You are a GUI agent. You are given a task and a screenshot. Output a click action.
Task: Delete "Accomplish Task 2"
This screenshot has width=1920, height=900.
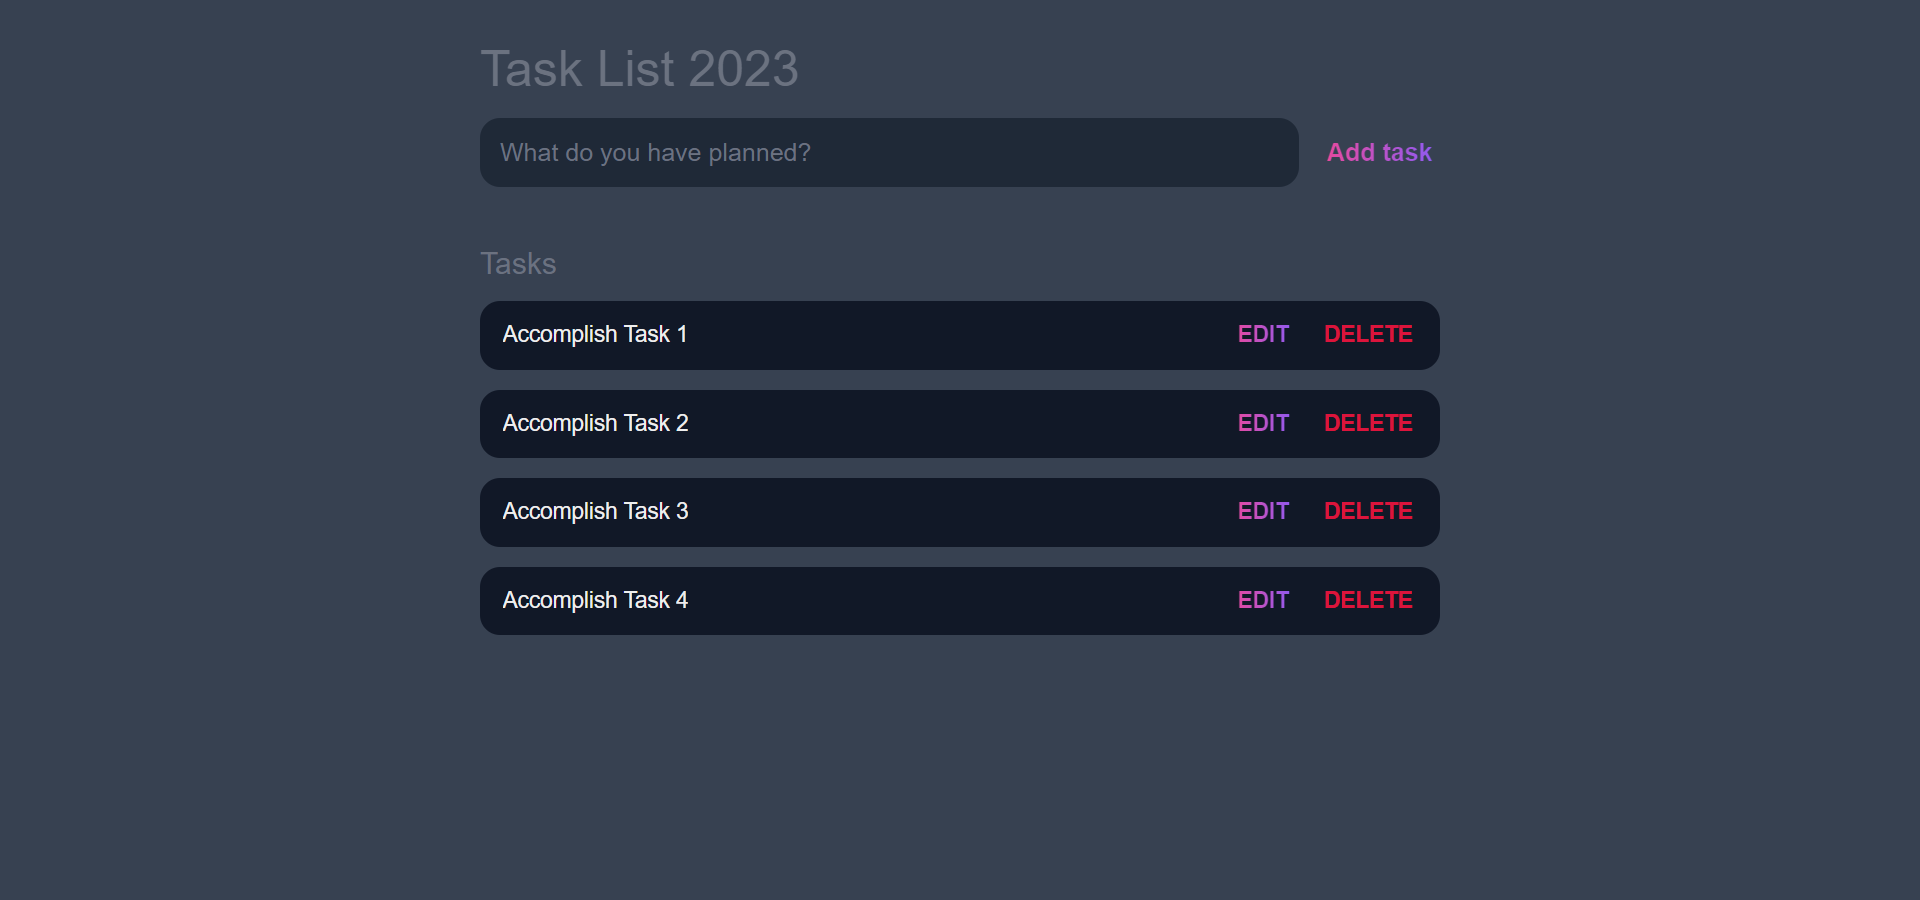(x=1368, y=423)
